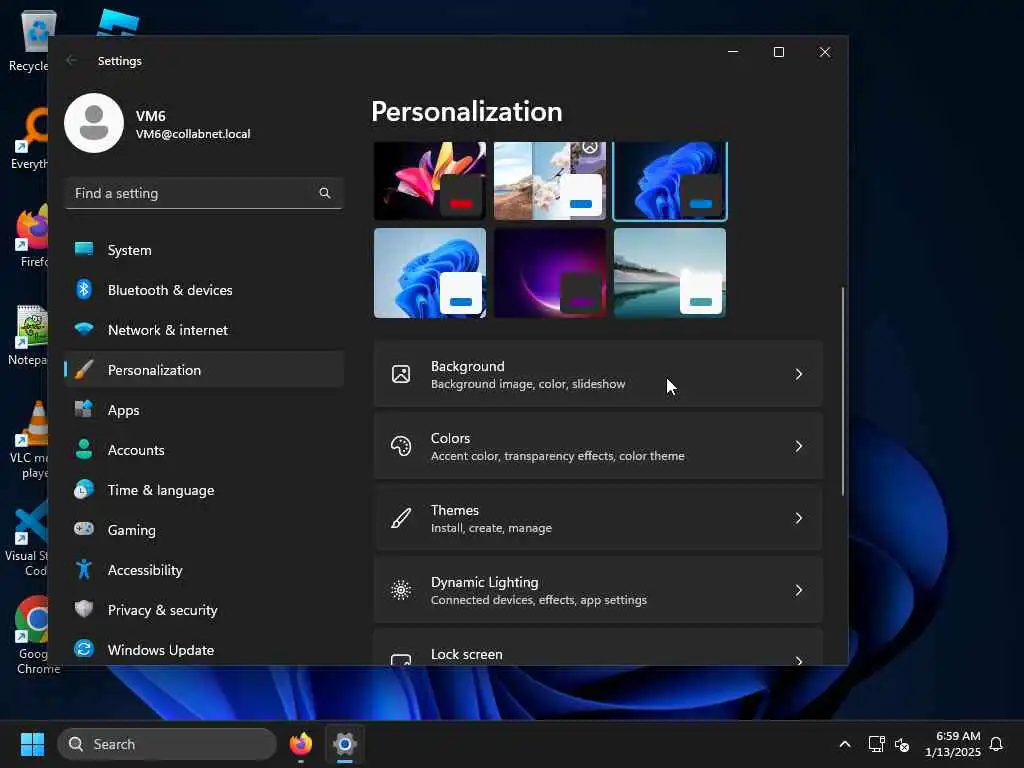Apply the light blue bloom theme thumbnail
1024x768 pixels.
pyautogui.click(x=430, y=273)
